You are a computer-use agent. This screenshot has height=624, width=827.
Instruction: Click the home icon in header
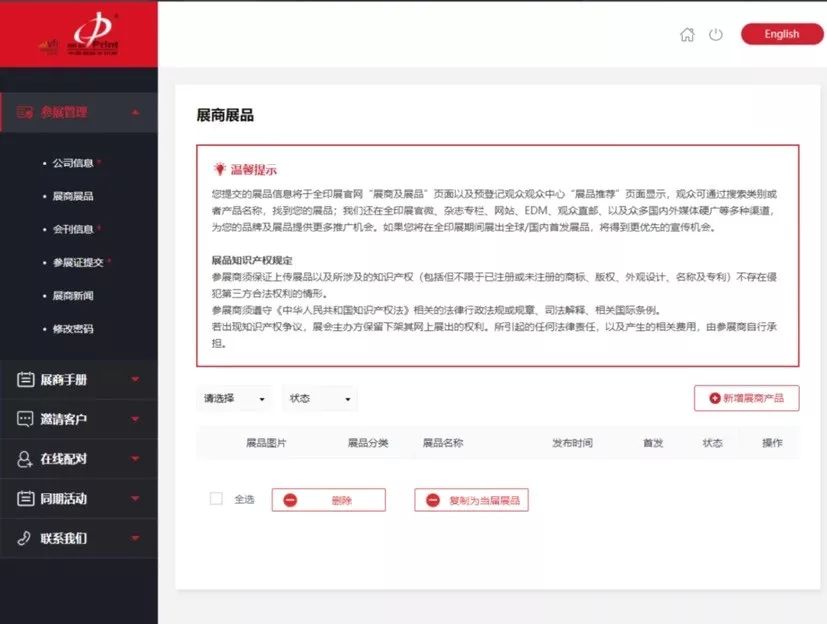pos(687,34)
